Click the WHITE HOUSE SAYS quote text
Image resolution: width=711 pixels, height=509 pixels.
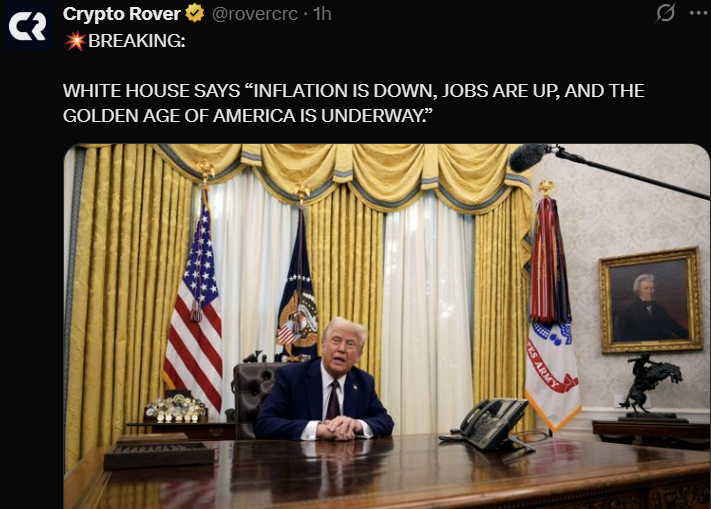click(x=354, y=91)
